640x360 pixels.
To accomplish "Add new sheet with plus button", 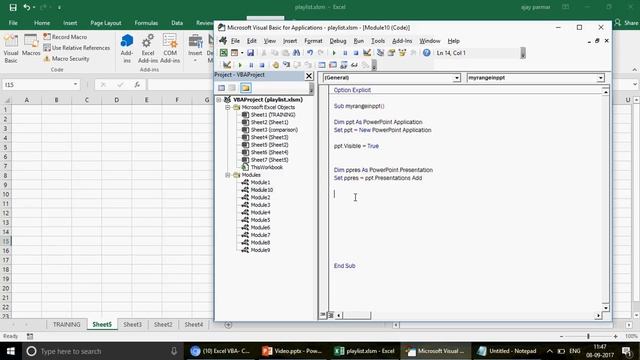I will click(x=228, y=325).
